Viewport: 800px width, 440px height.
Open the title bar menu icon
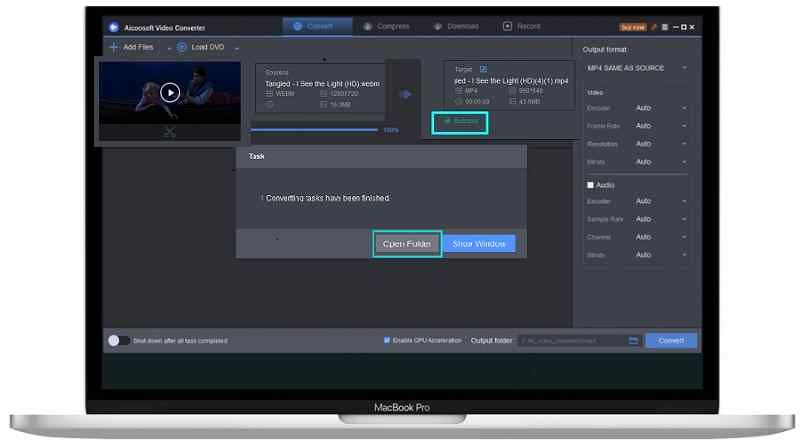(x=664, y=27)
